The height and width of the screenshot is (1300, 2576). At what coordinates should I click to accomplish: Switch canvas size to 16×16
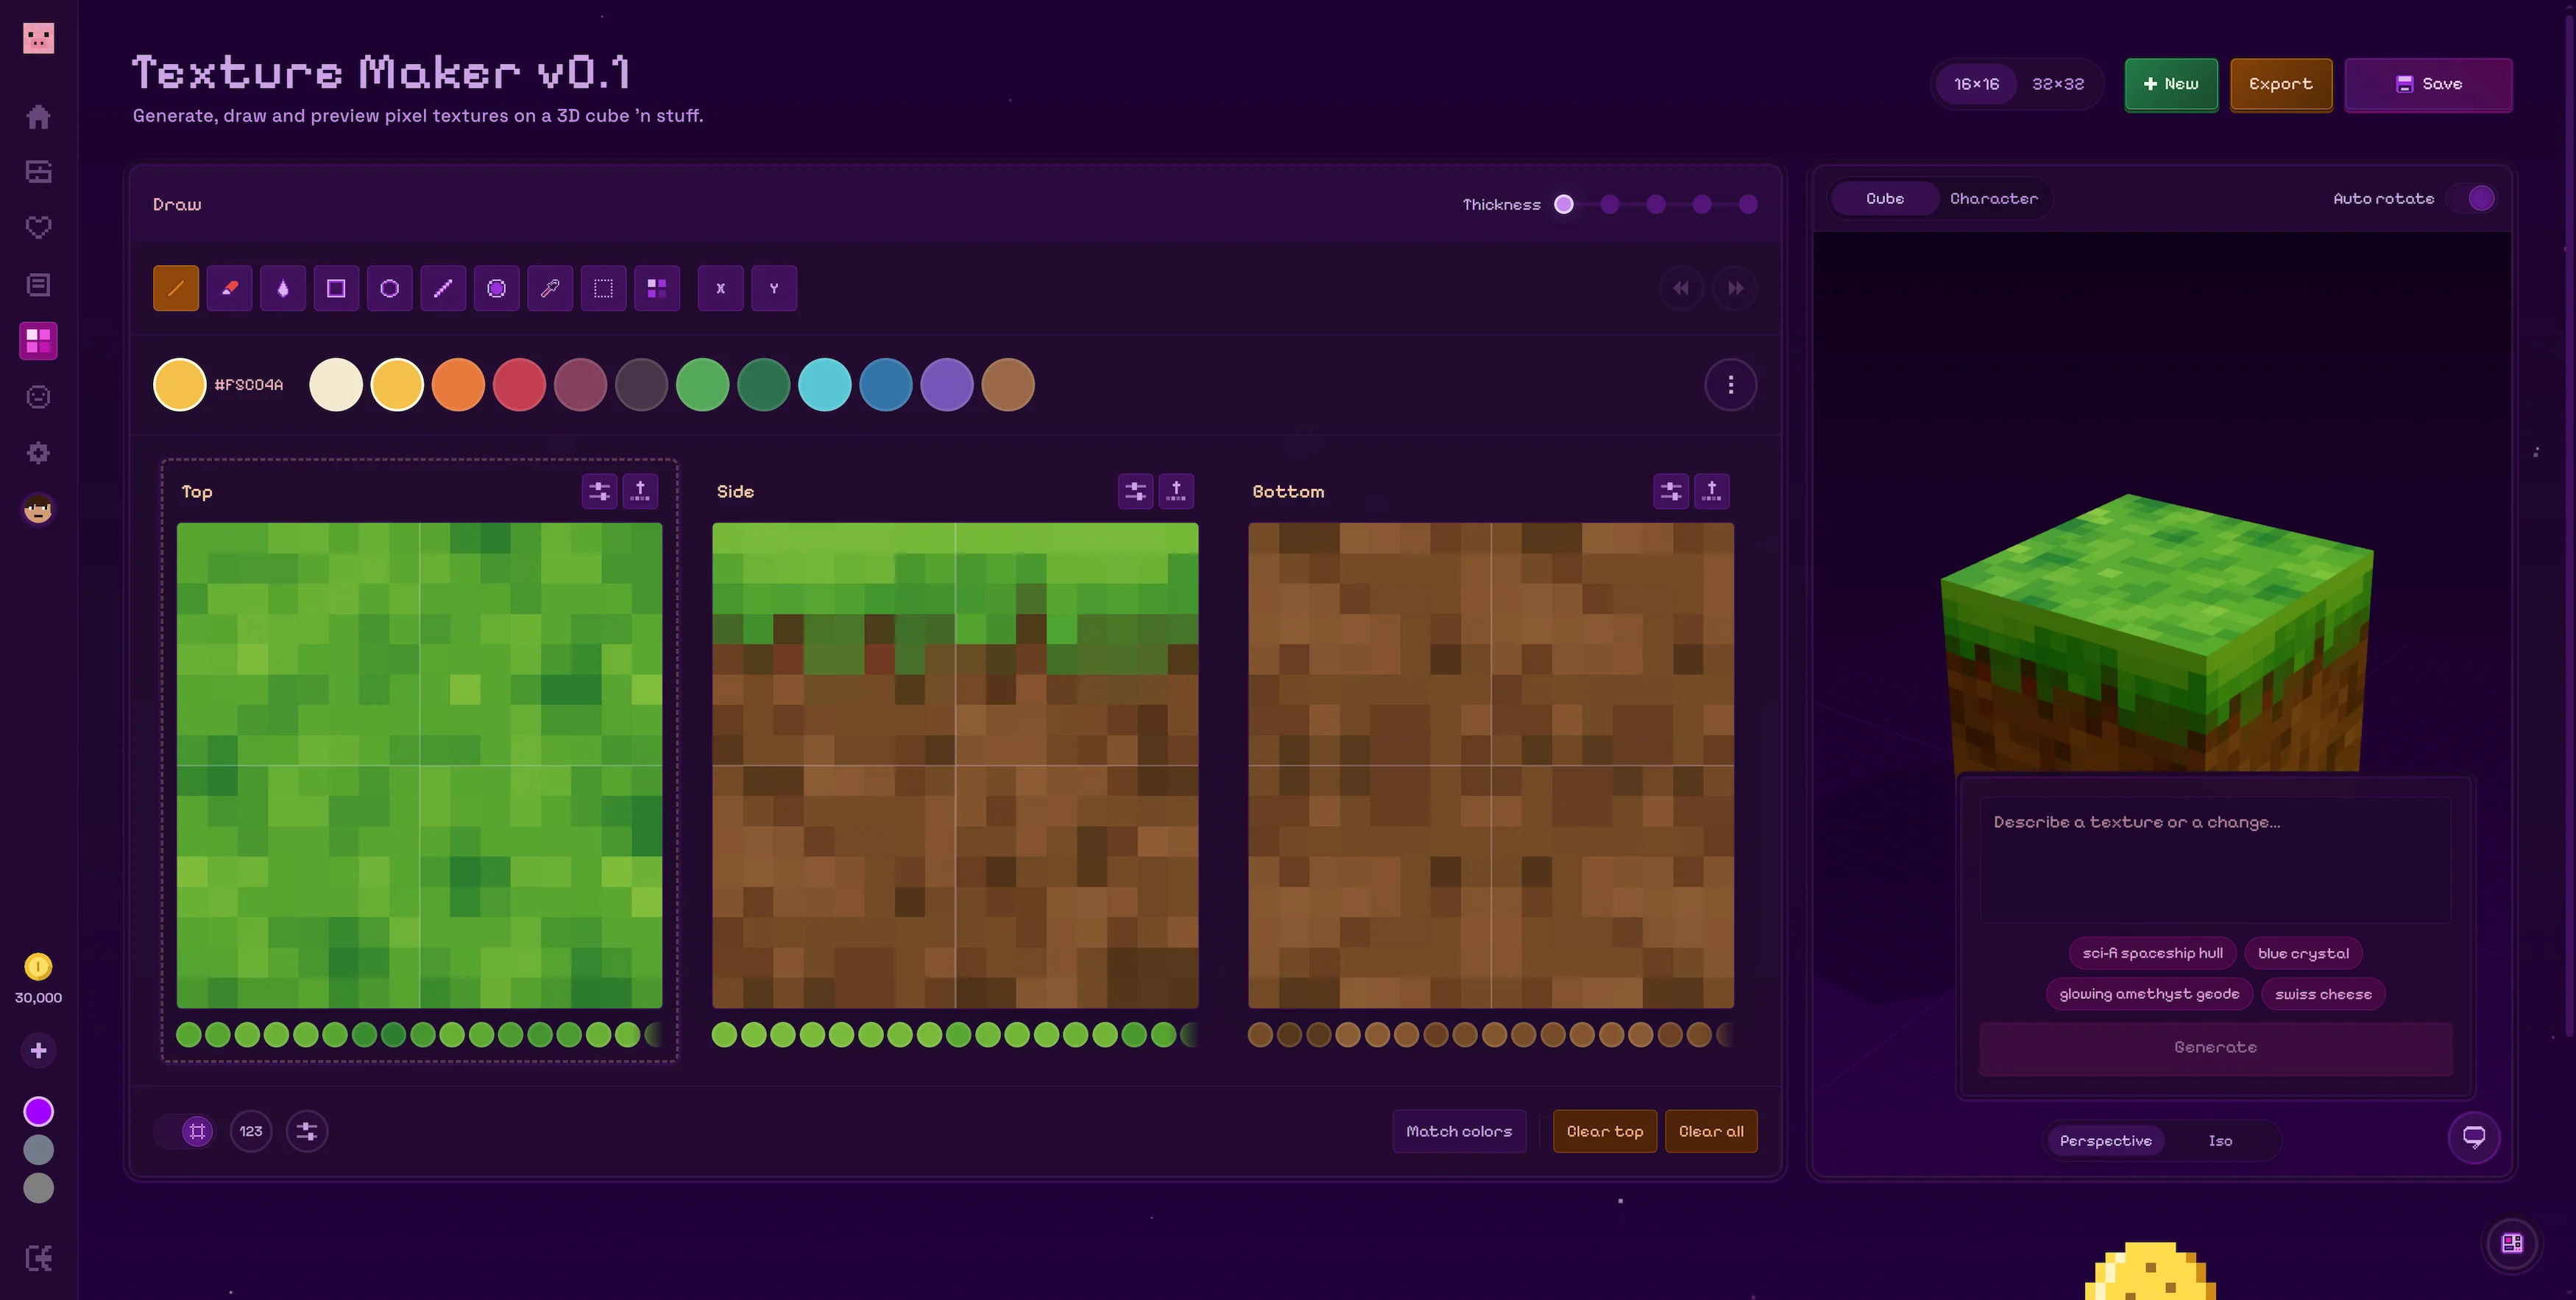tap(1977, 84)
